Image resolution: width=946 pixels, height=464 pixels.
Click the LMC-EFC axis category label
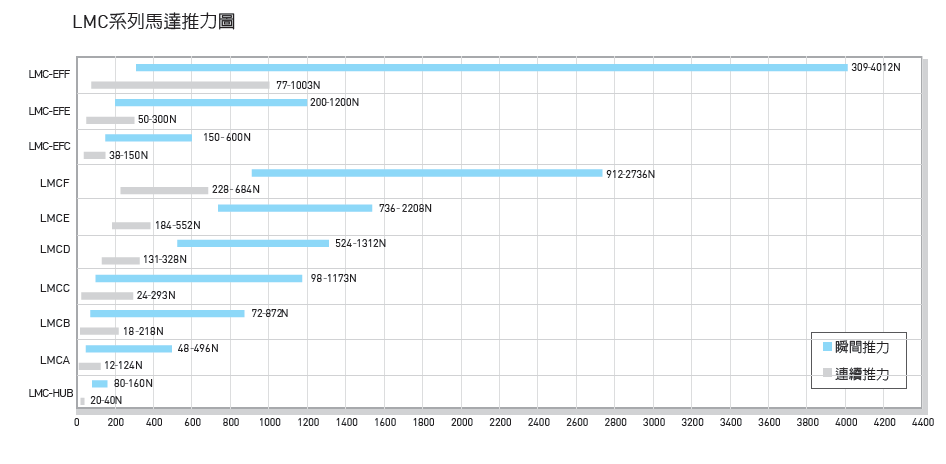tap(50, 146)
